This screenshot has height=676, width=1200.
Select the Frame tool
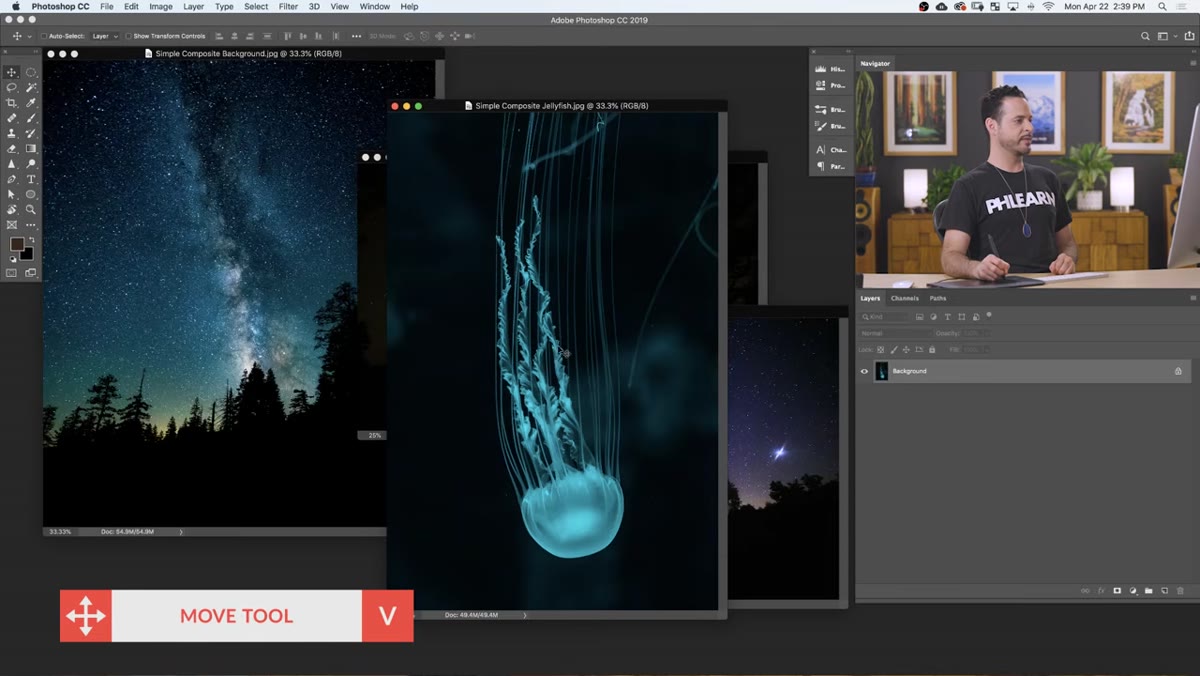12,225
